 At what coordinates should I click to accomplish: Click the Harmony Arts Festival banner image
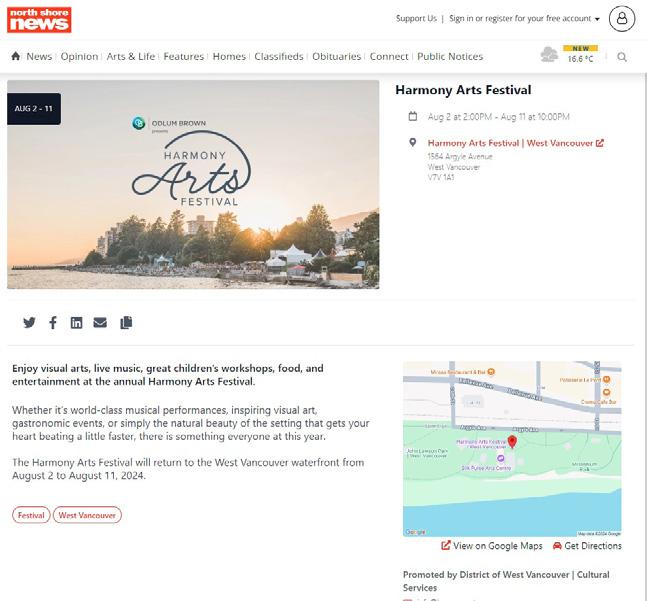193,184
